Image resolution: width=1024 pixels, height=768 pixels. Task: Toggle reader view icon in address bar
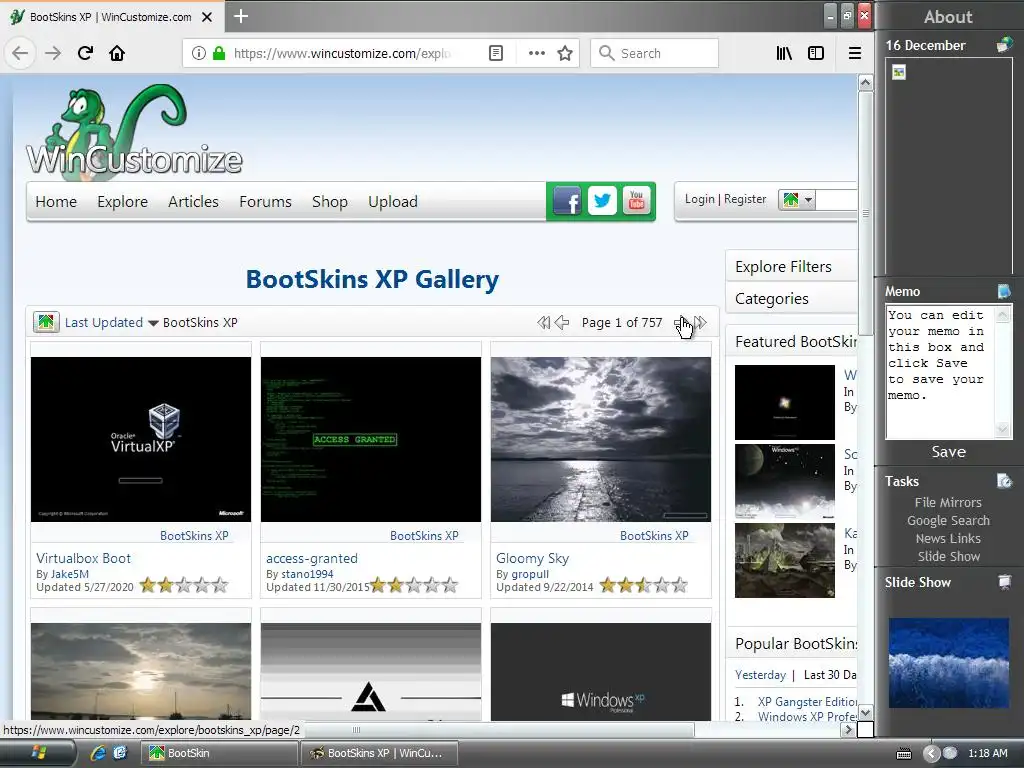496,53
